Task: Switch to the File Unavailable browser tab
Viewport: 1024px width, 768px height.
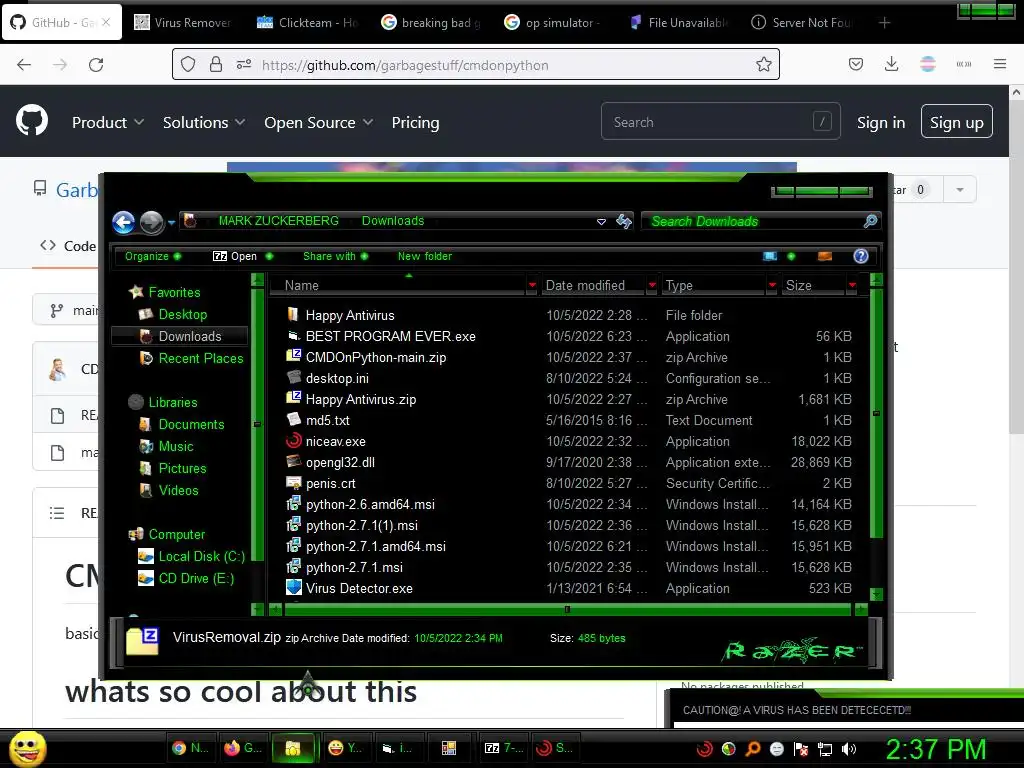Action: point(678,22)
